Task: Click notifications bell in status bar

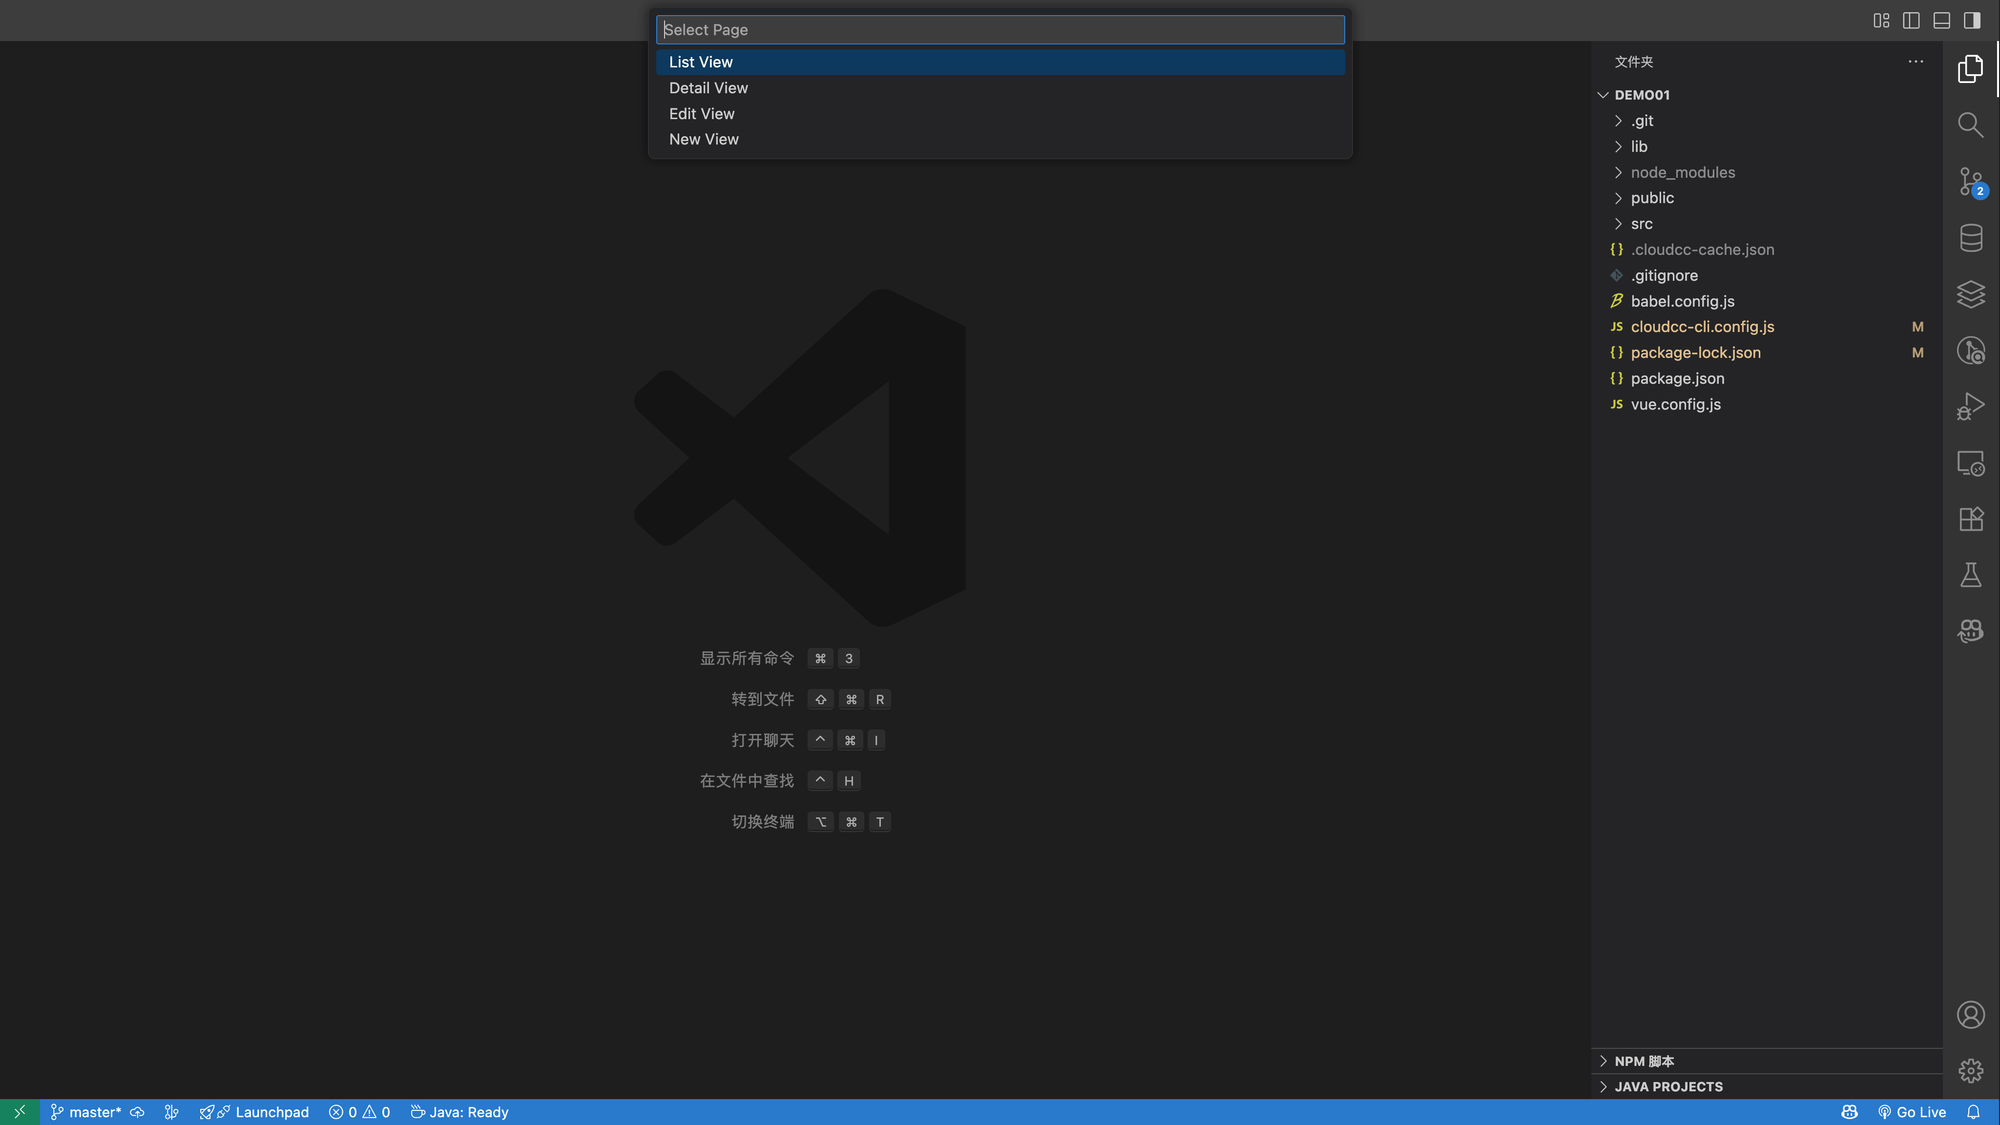Action: pyautogui.click(x=1973, y=1112)
